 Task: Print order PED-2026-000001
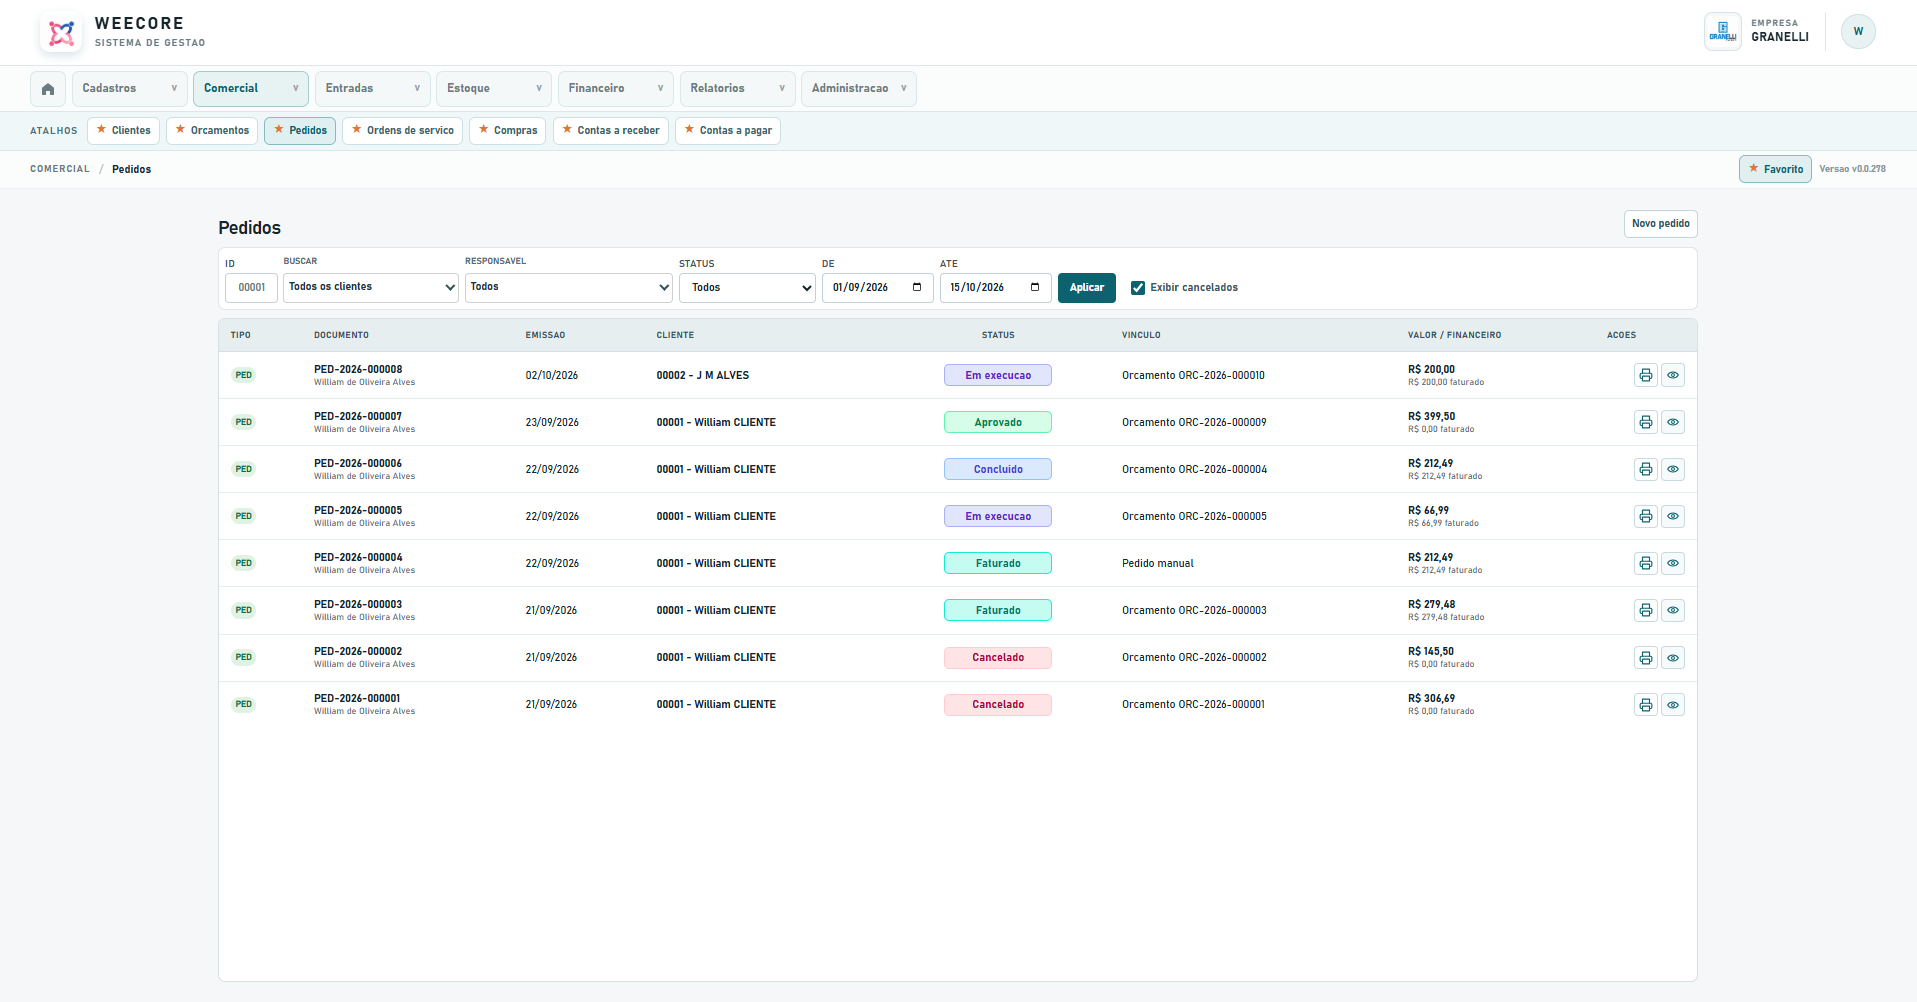pos(1646,705)
